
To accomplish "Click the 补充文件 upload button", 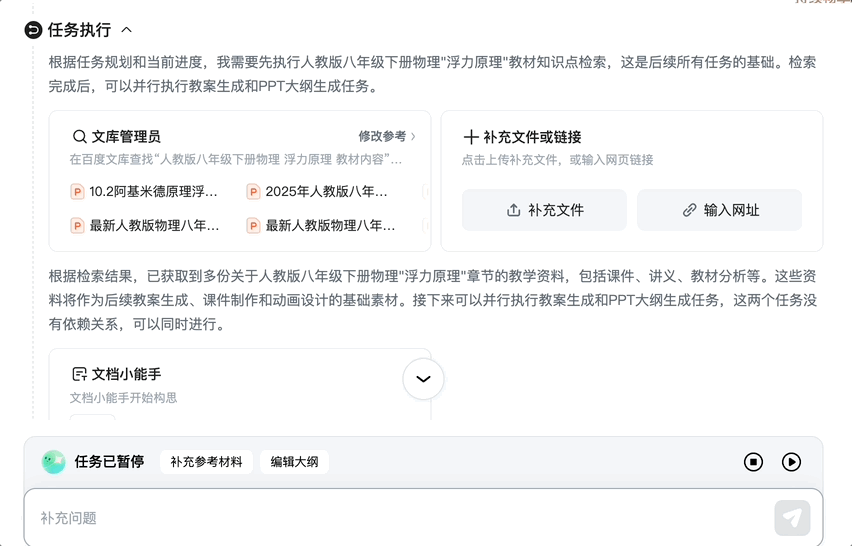I will (x=544, y=210).
